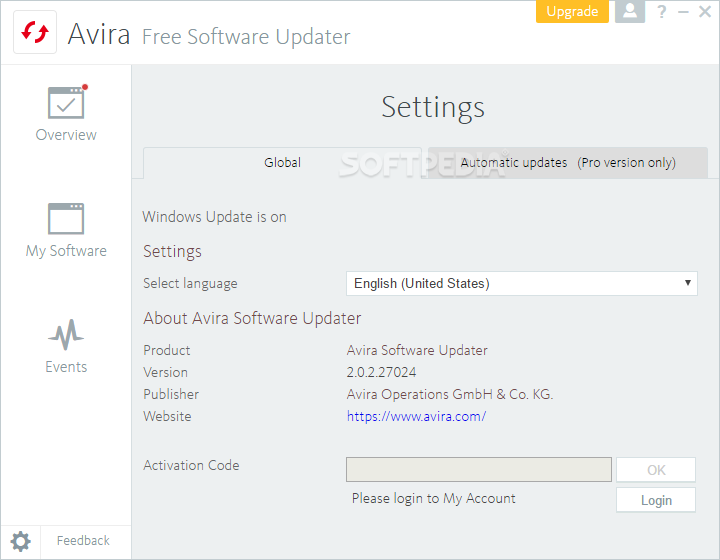This screenshot has width=720, height=560.
Task: Open the My Software window icon
Action: point(66,218)
